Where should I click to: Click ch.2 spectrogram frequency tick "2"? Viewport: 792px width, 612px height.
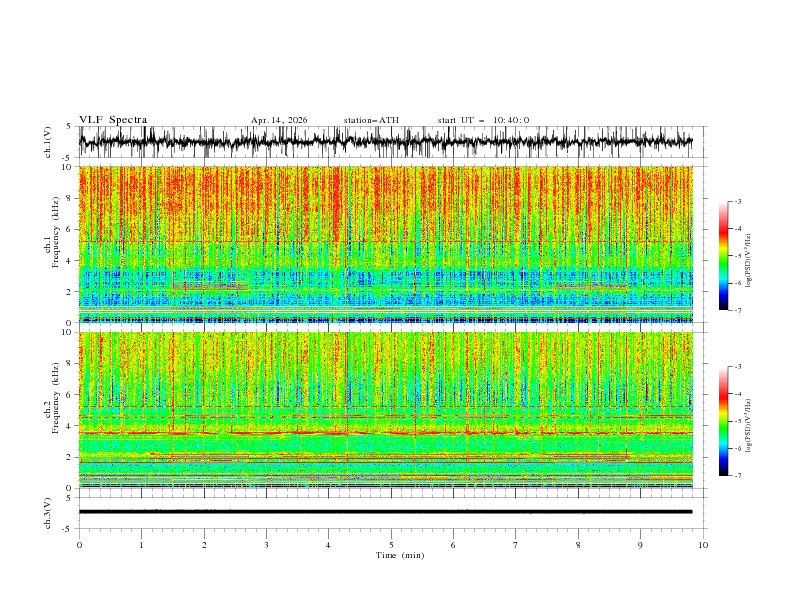click(69, 457)
